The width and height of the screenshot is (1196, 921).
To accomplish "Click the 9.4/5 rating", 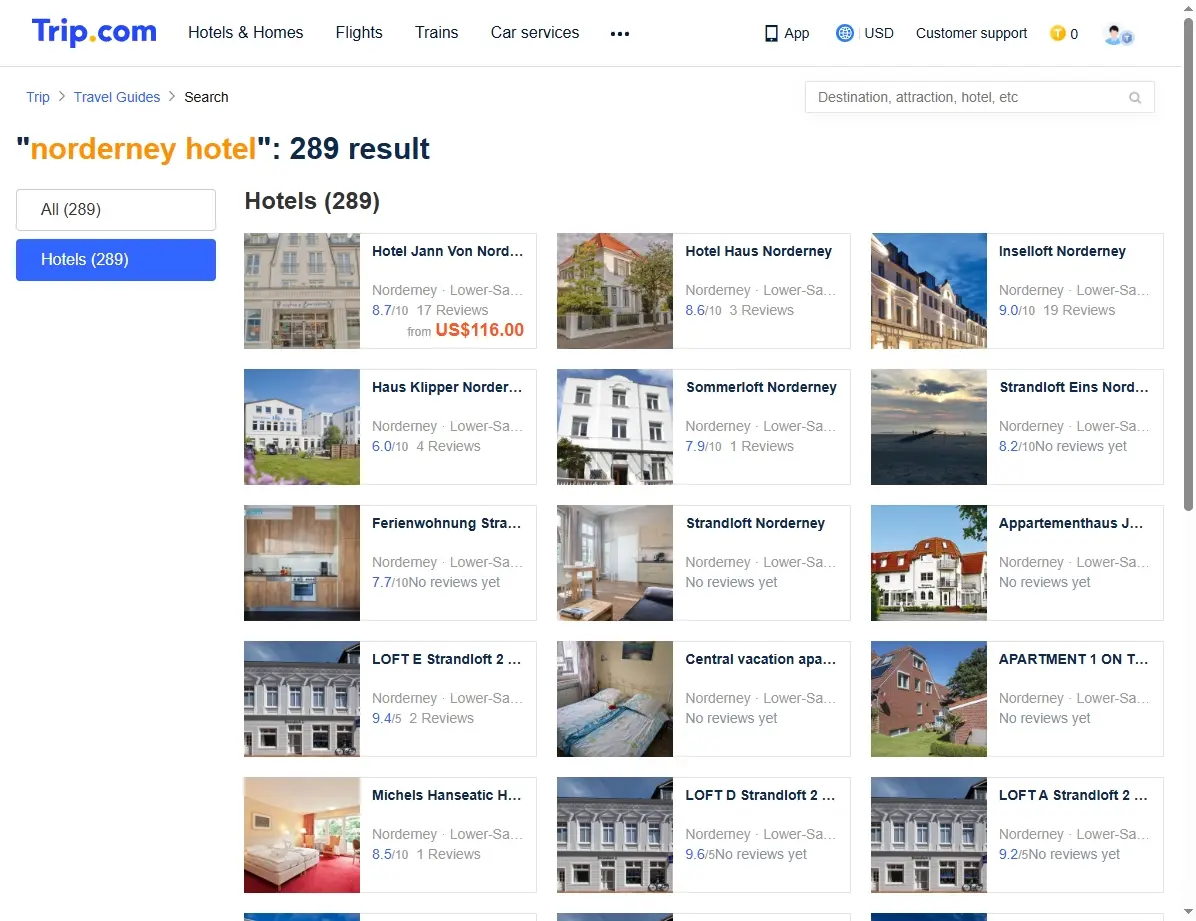I will point(387,718).
